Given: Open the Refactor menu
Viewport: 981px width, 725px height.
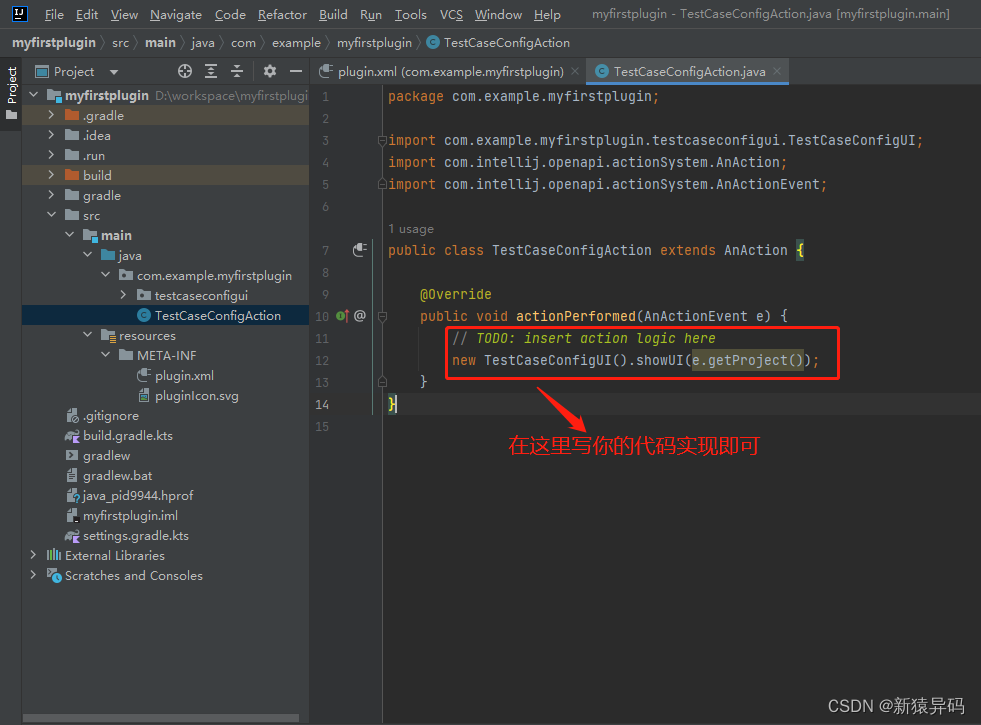Looking at the screenshot, I should click(x=282, y=14).
